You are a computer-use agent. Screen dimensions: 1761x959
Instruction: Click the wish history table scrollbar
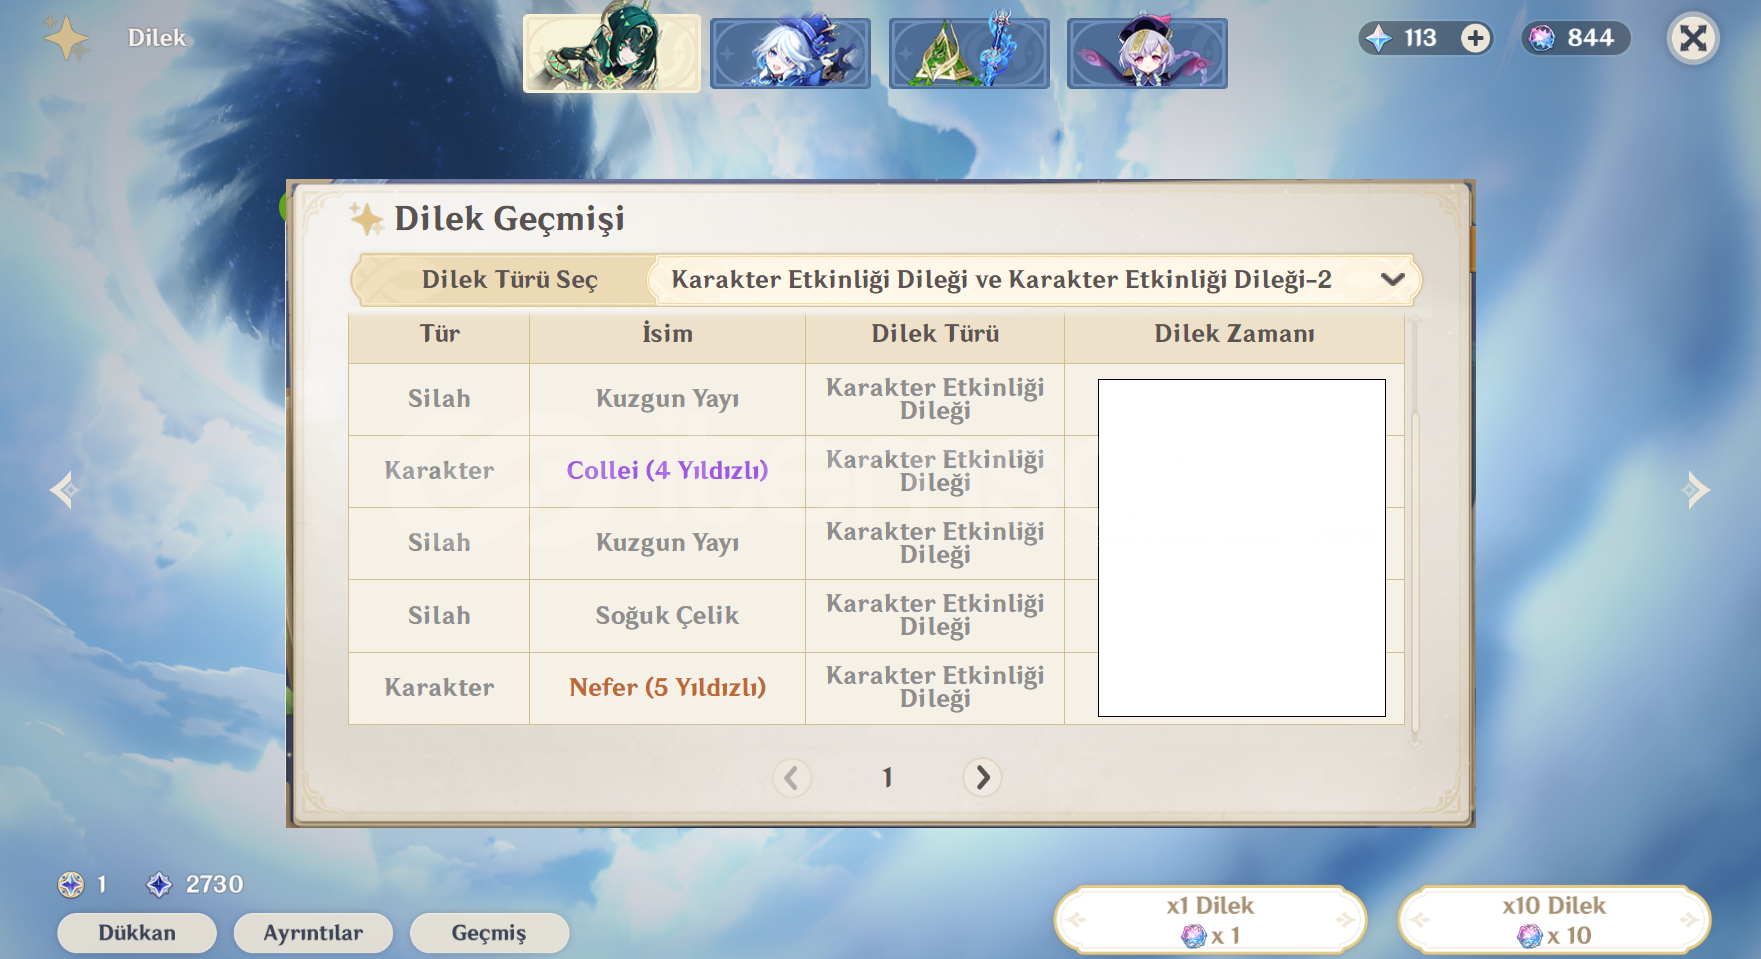pos(1415,530)
